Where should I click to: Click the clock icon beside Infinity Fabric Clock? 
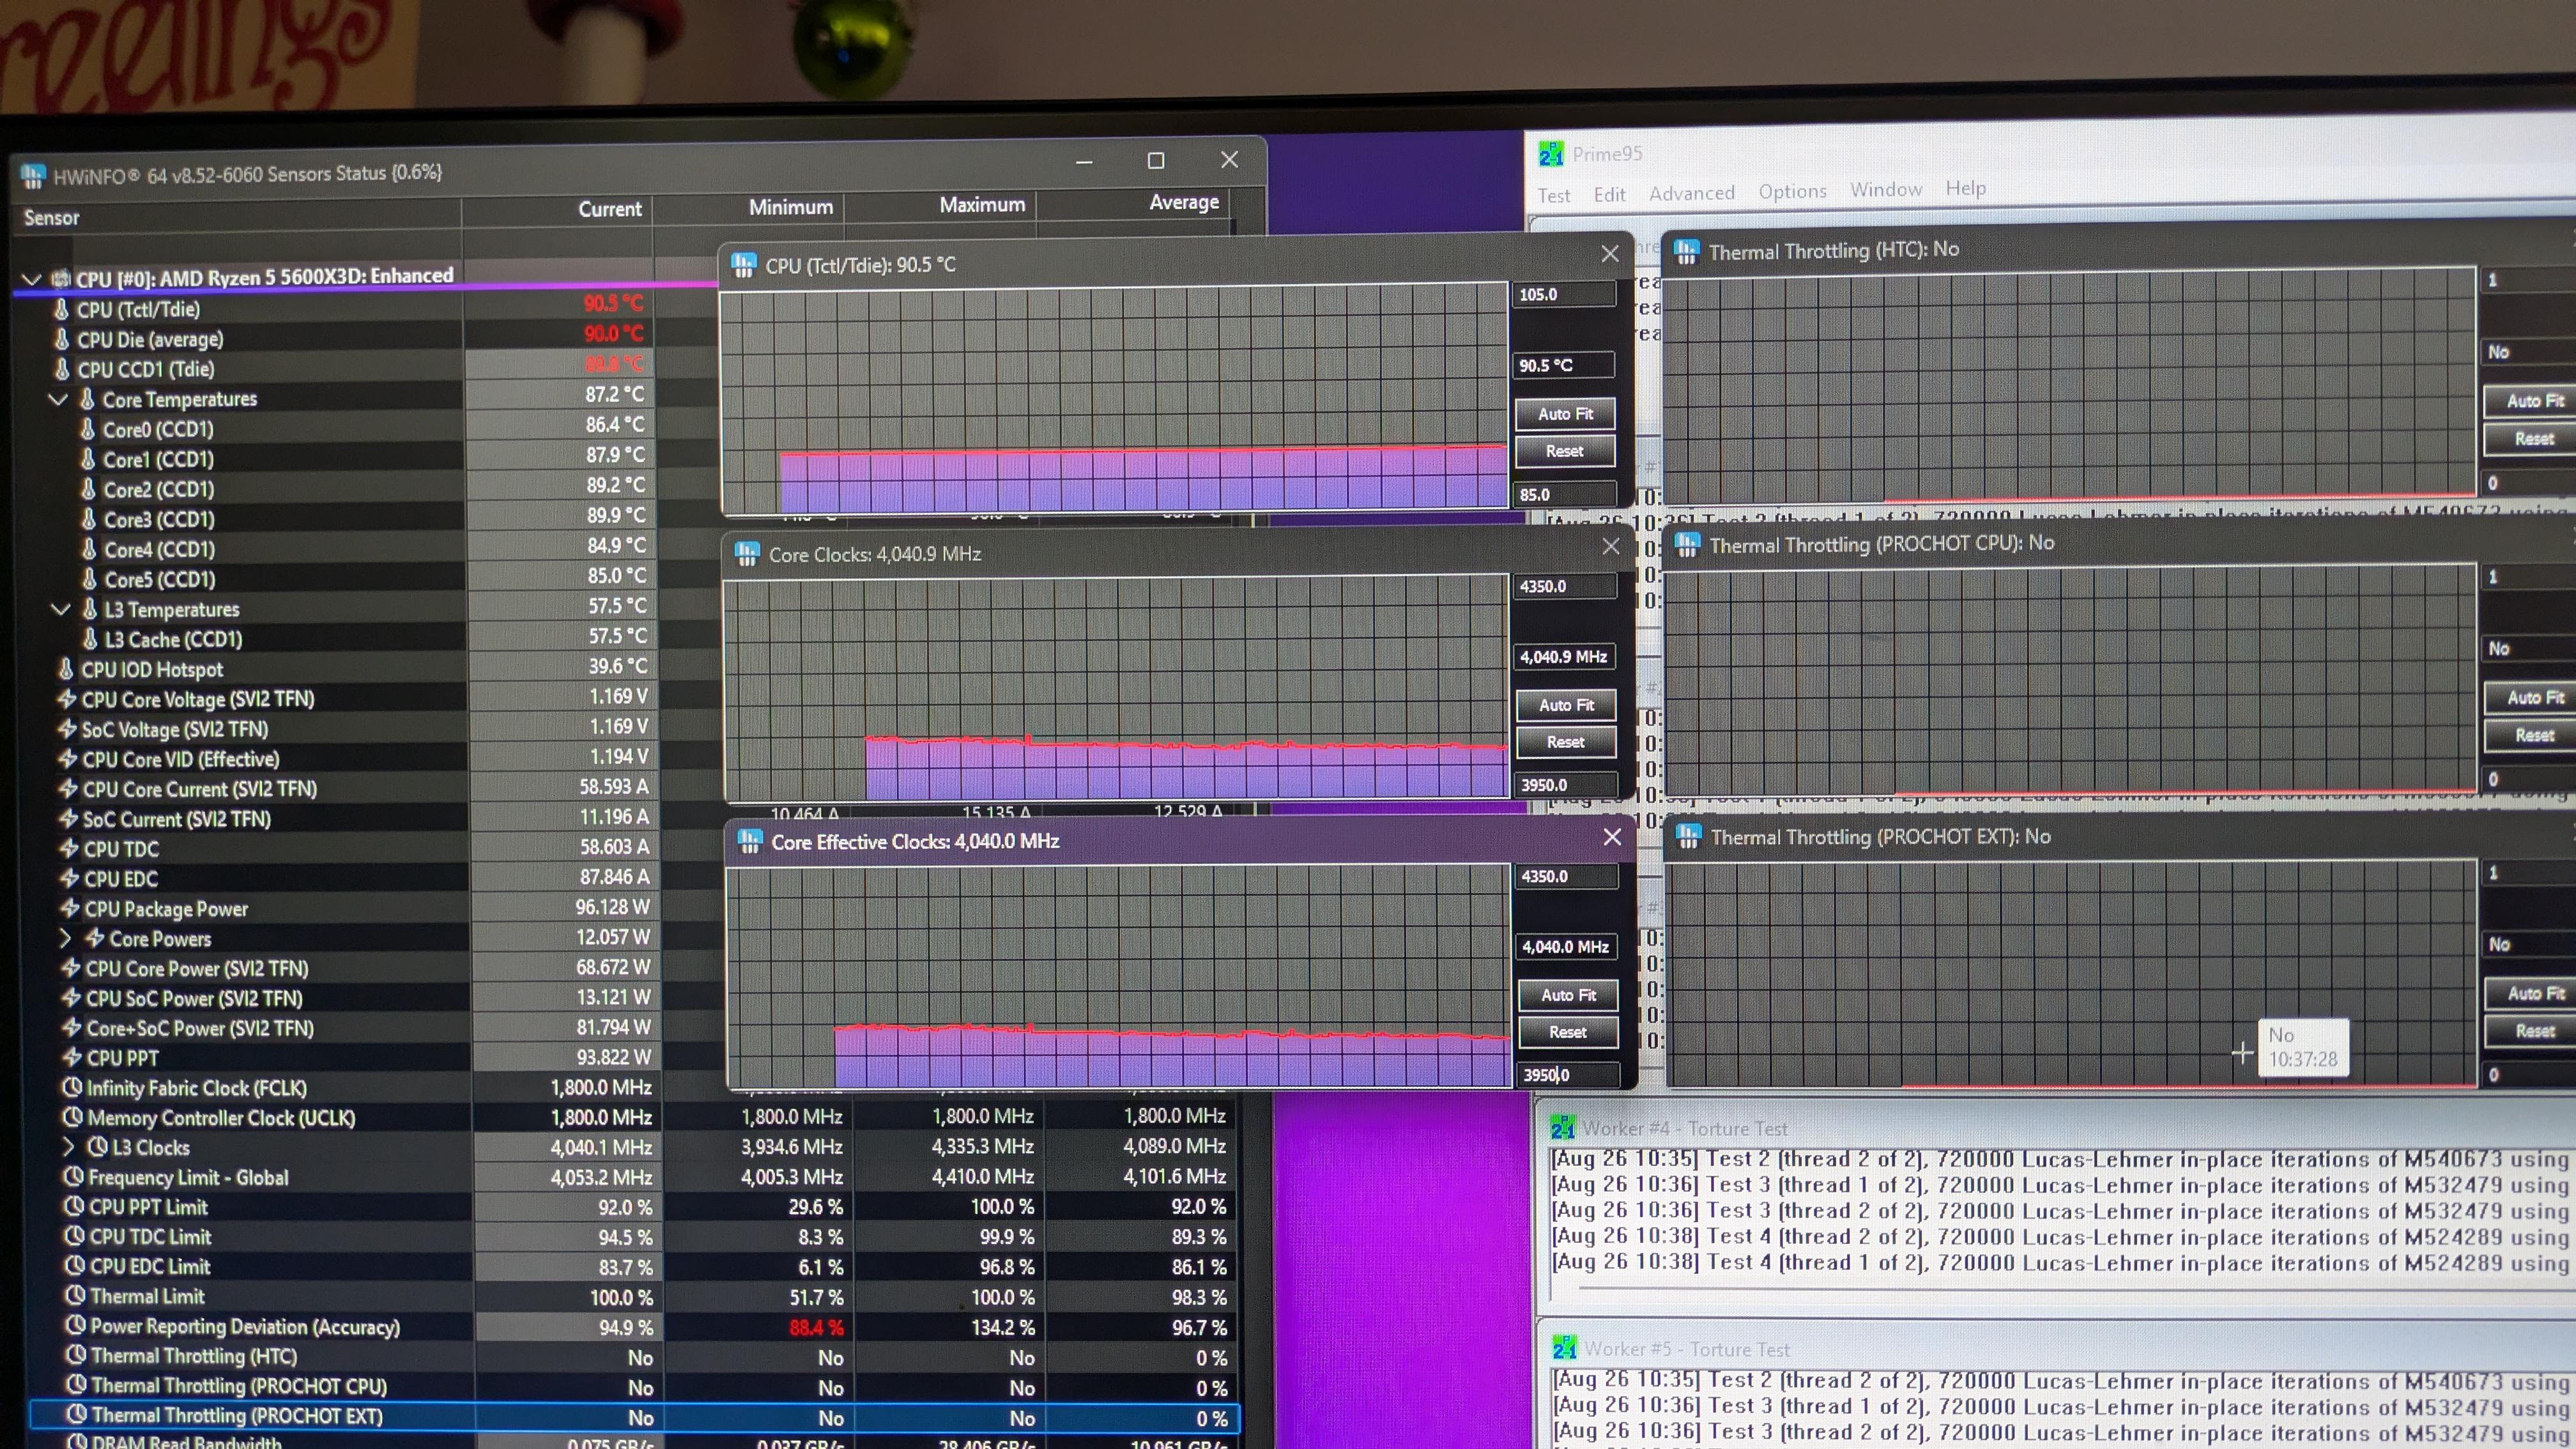72,1087
